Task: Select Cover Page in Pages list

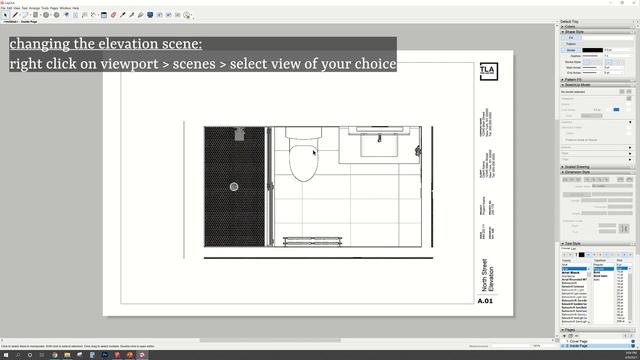Action: (578, 341)
